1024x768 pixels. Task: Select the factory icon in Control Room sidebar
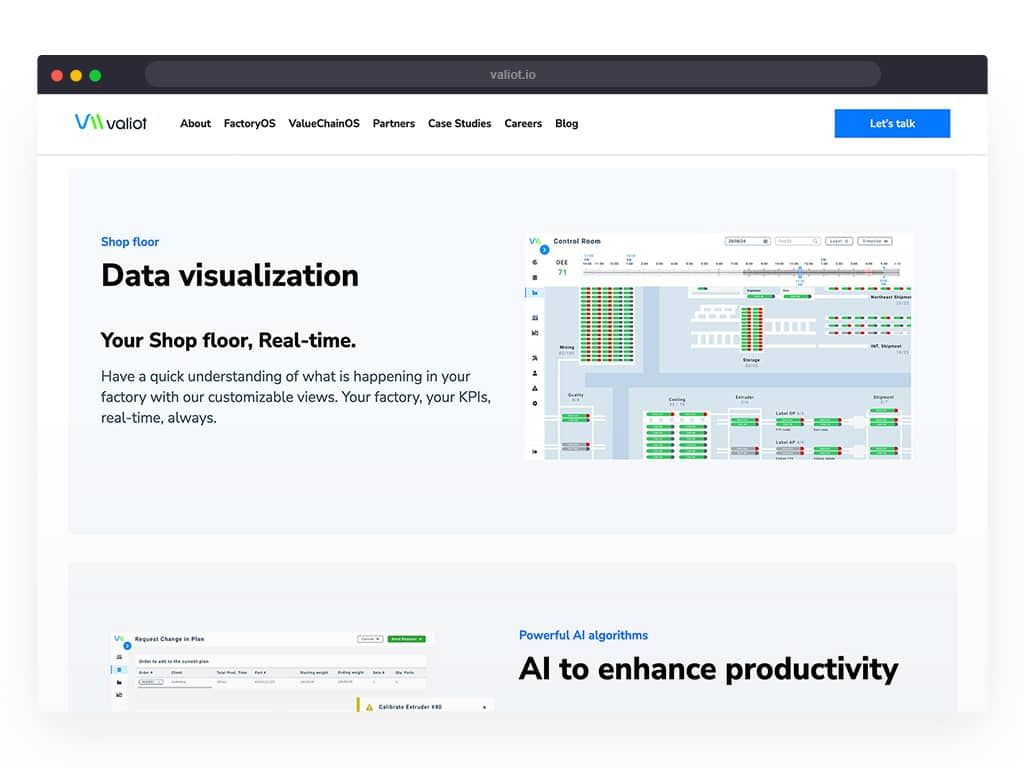click(535, 293)
